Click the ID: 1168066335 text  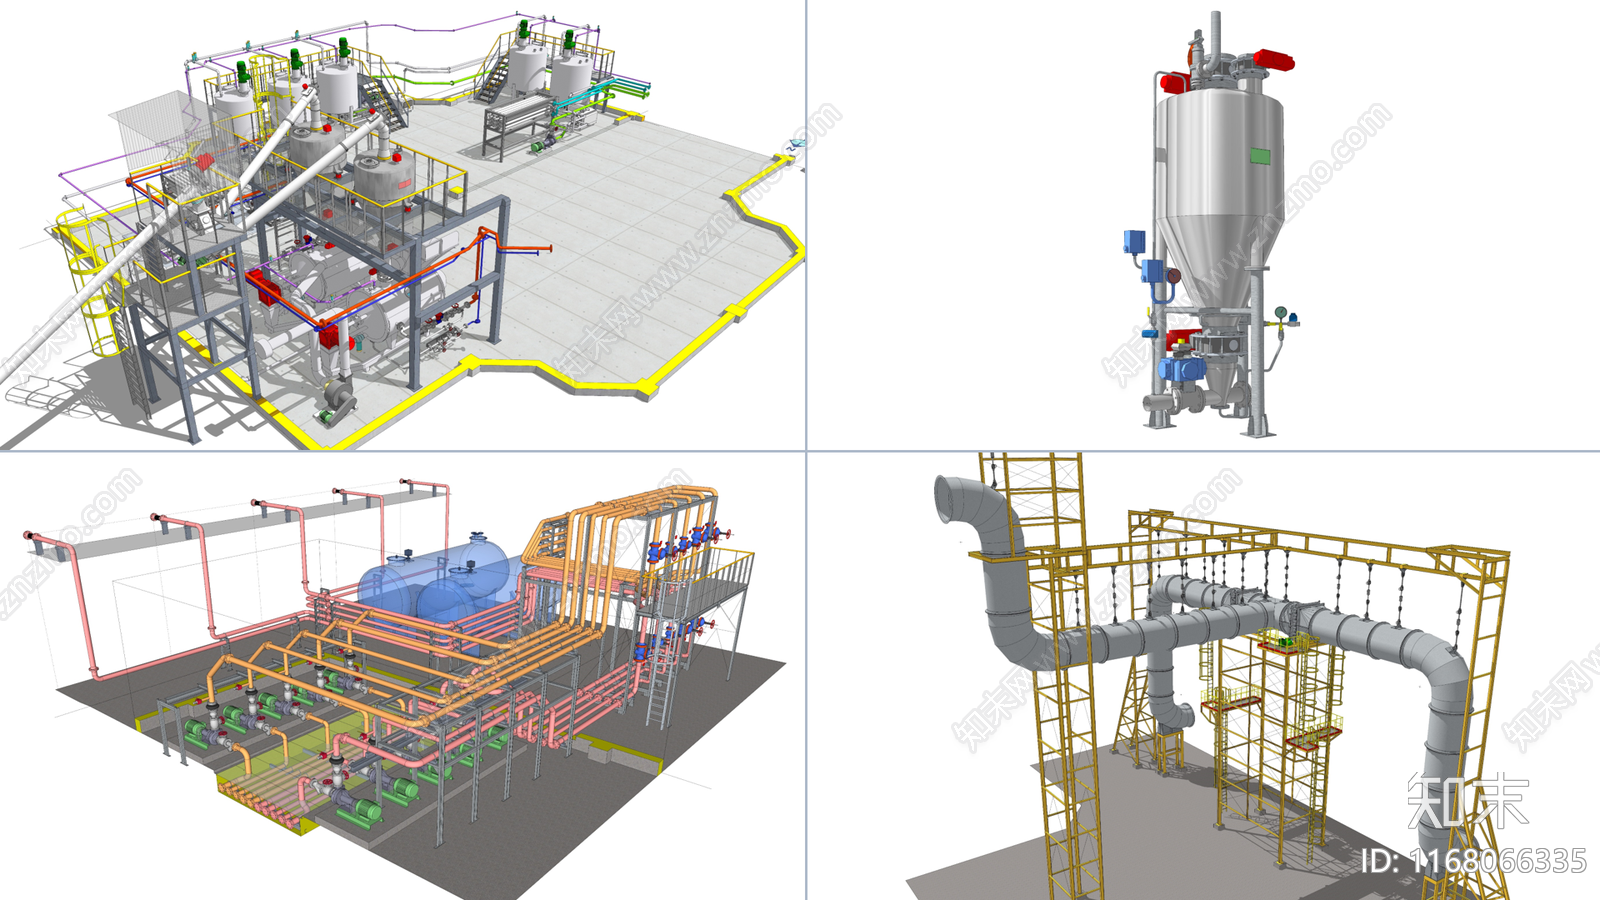[x=1473, y=861]
